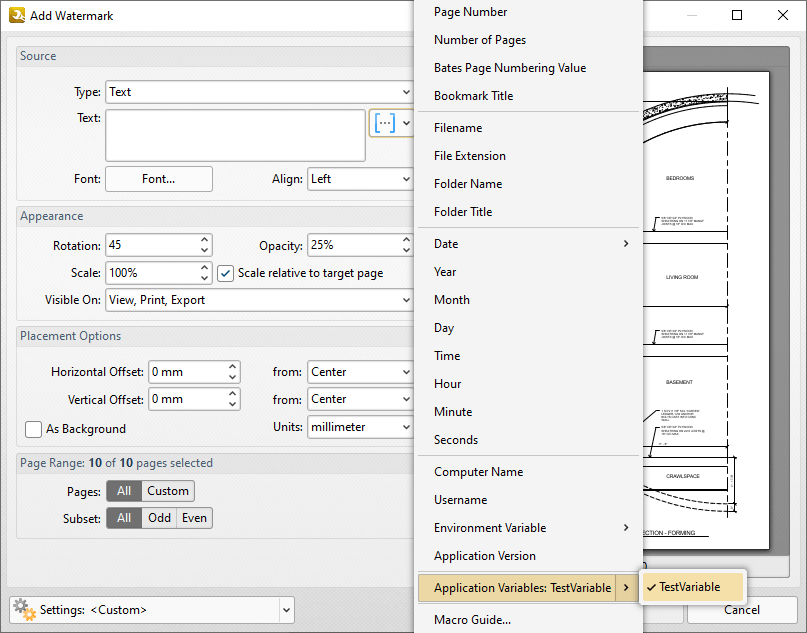Increase Horizontal Offset value

point(233,367)
